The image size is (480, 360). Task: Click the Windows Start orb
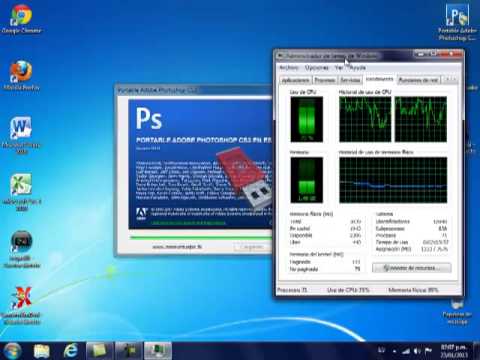(12, 351)
